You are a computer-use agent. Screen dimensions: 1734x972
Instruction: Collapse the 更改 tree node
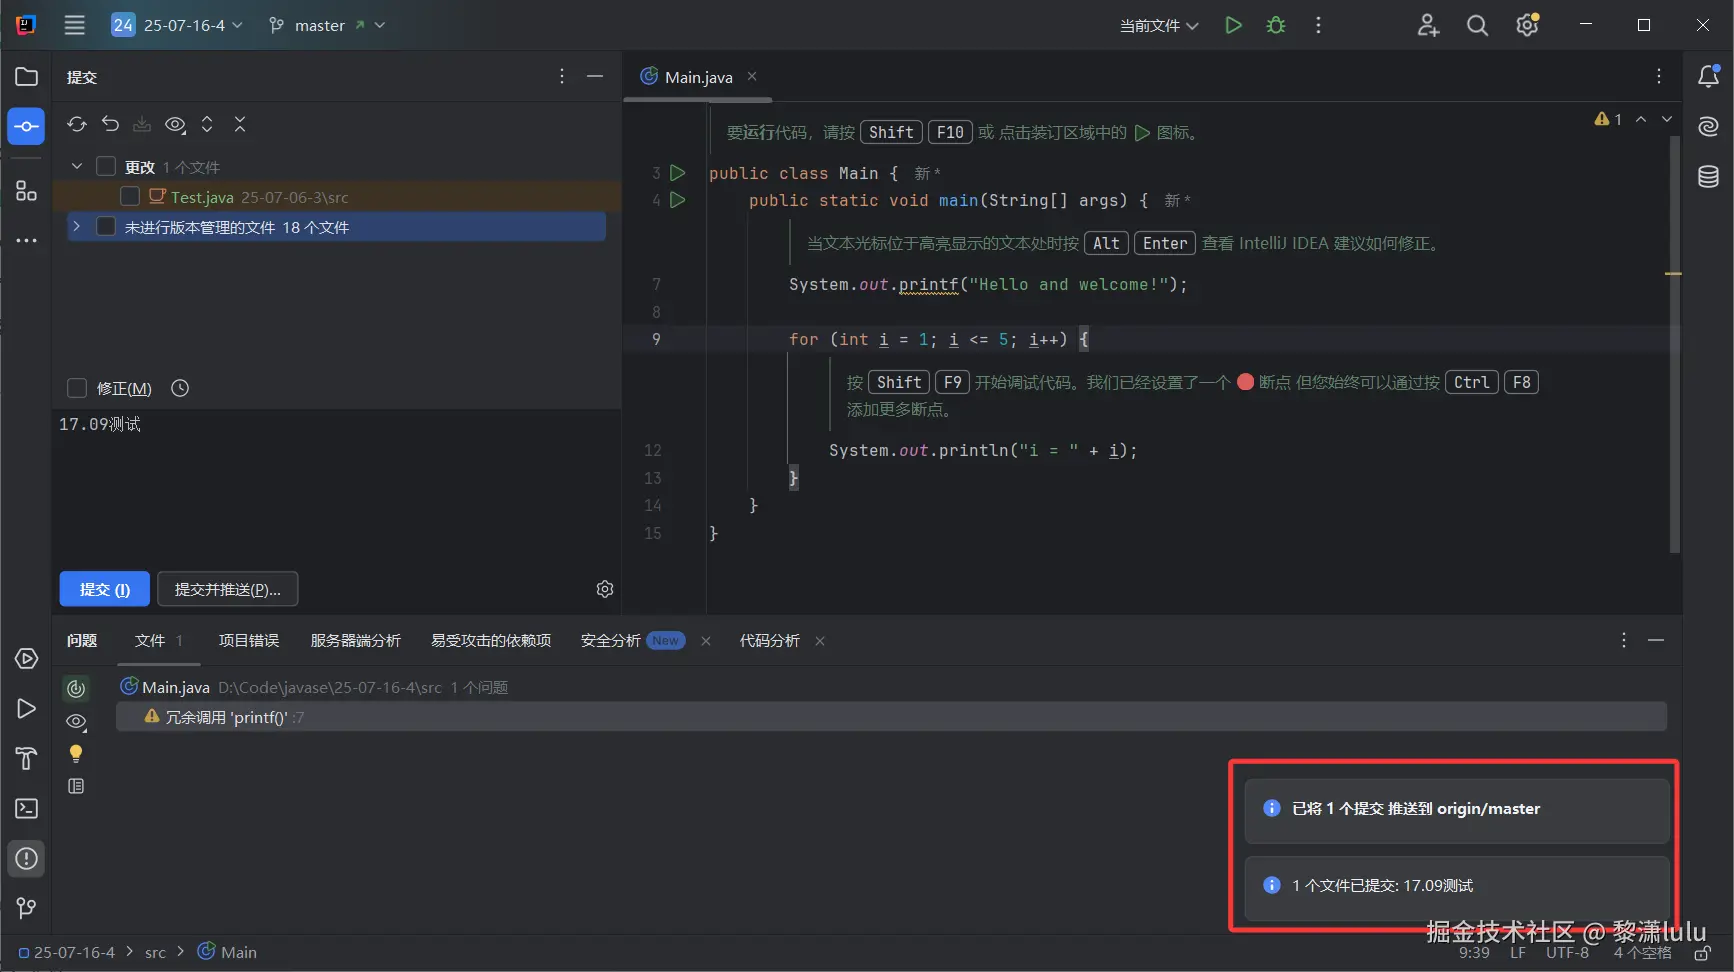tap(77, 166)
